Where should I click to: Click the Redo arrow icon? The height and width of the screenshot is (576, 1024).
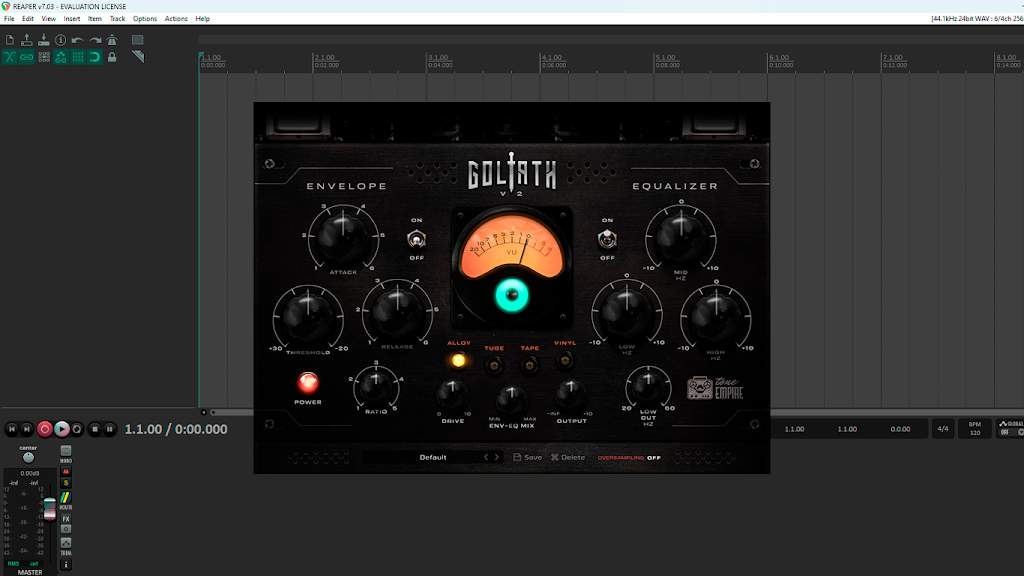(x=95, y=40)
